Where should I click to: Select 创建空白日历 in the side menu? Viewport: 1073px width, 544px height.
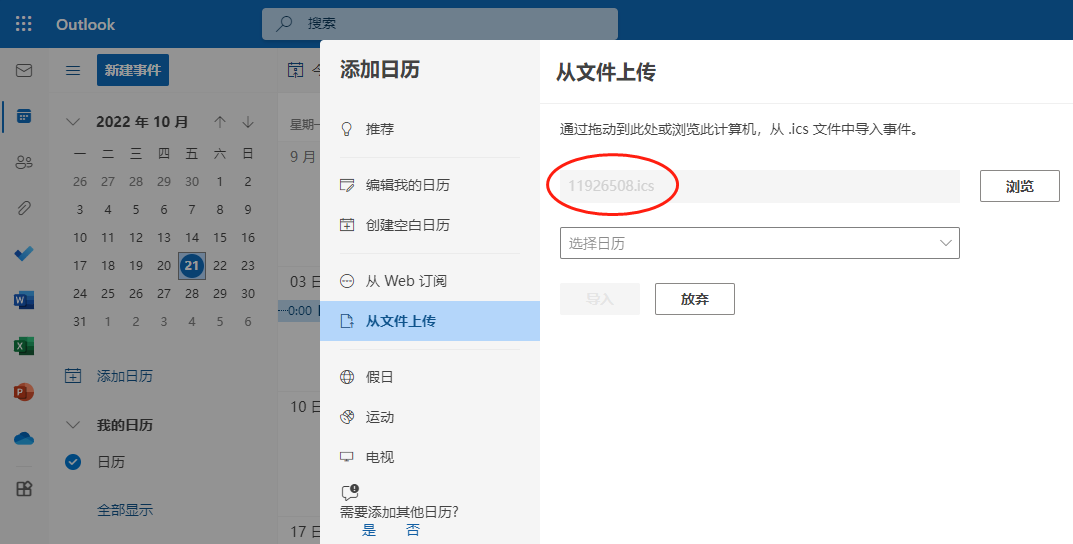tap(407, 225)
